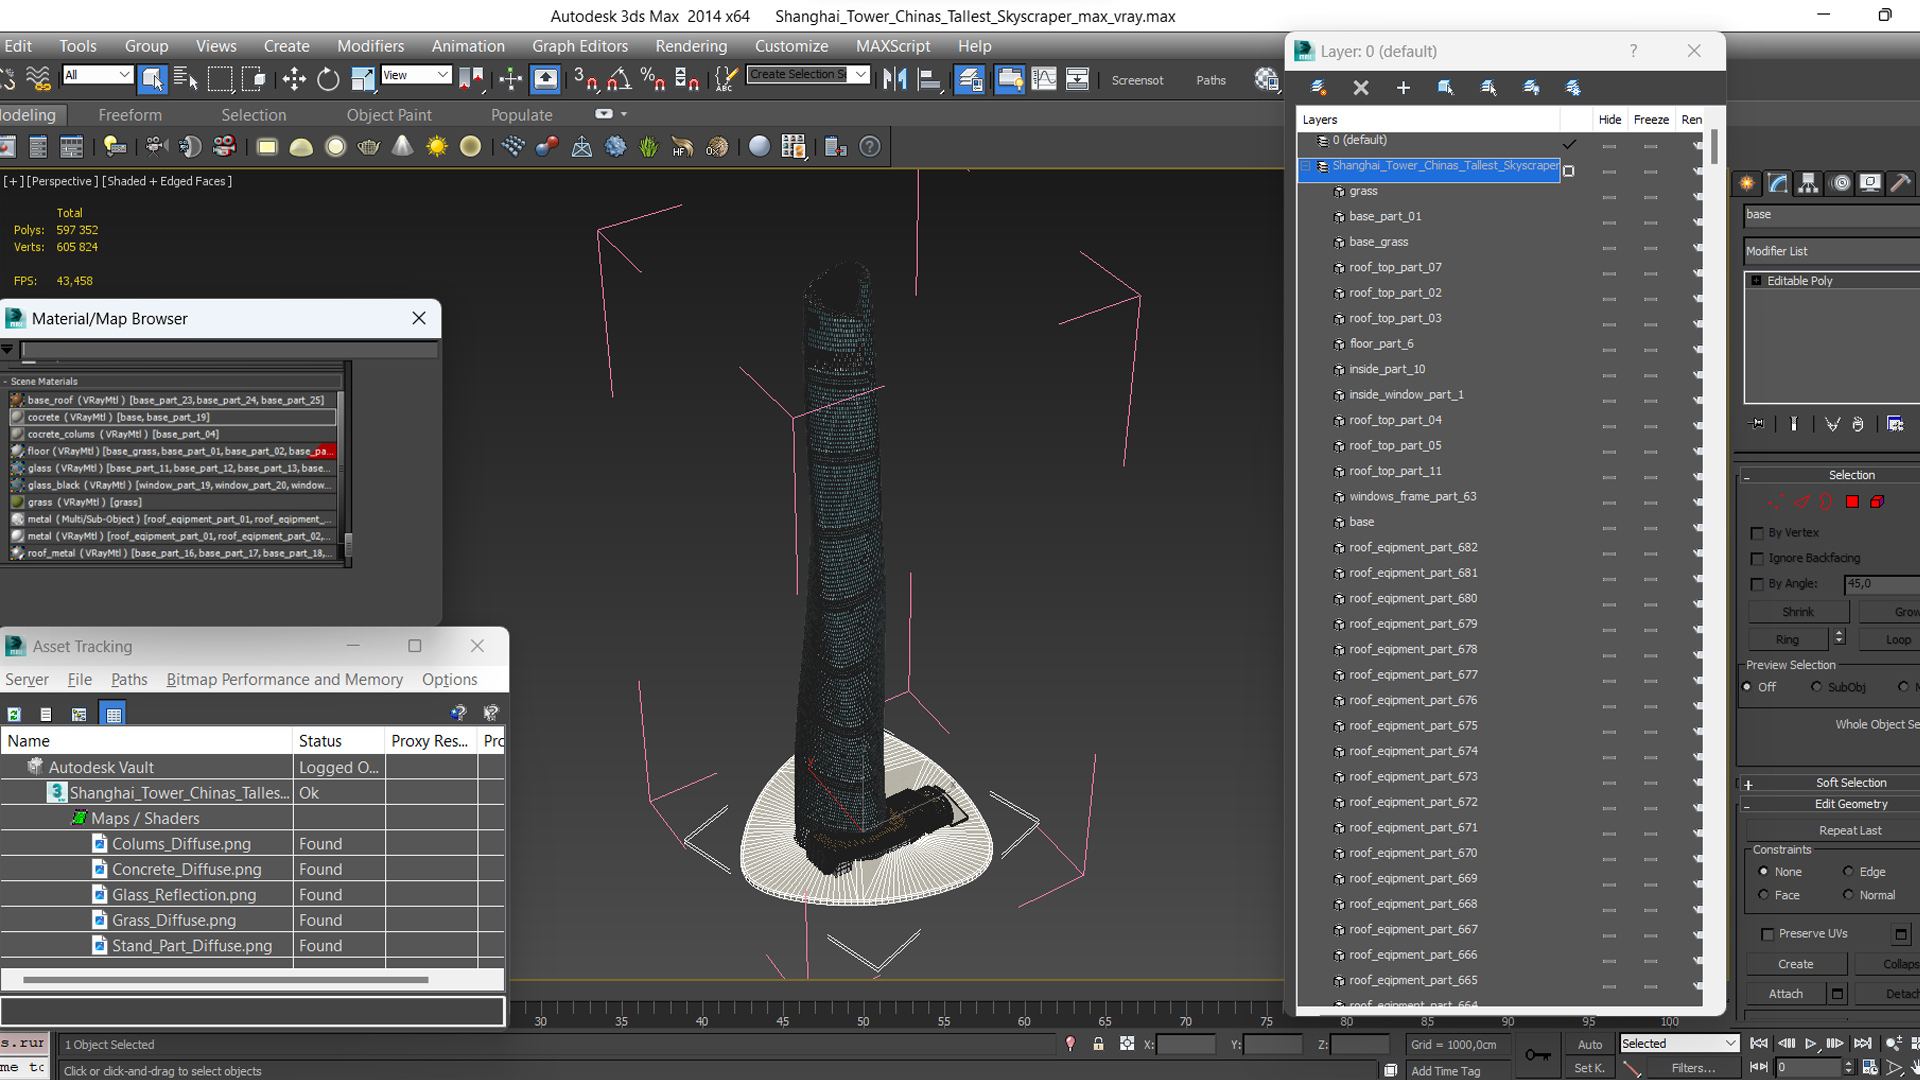The height and width of the screenshot is (1080, 1920).
Task: Open the View reference coordinate dropdown
Action: 416,75
